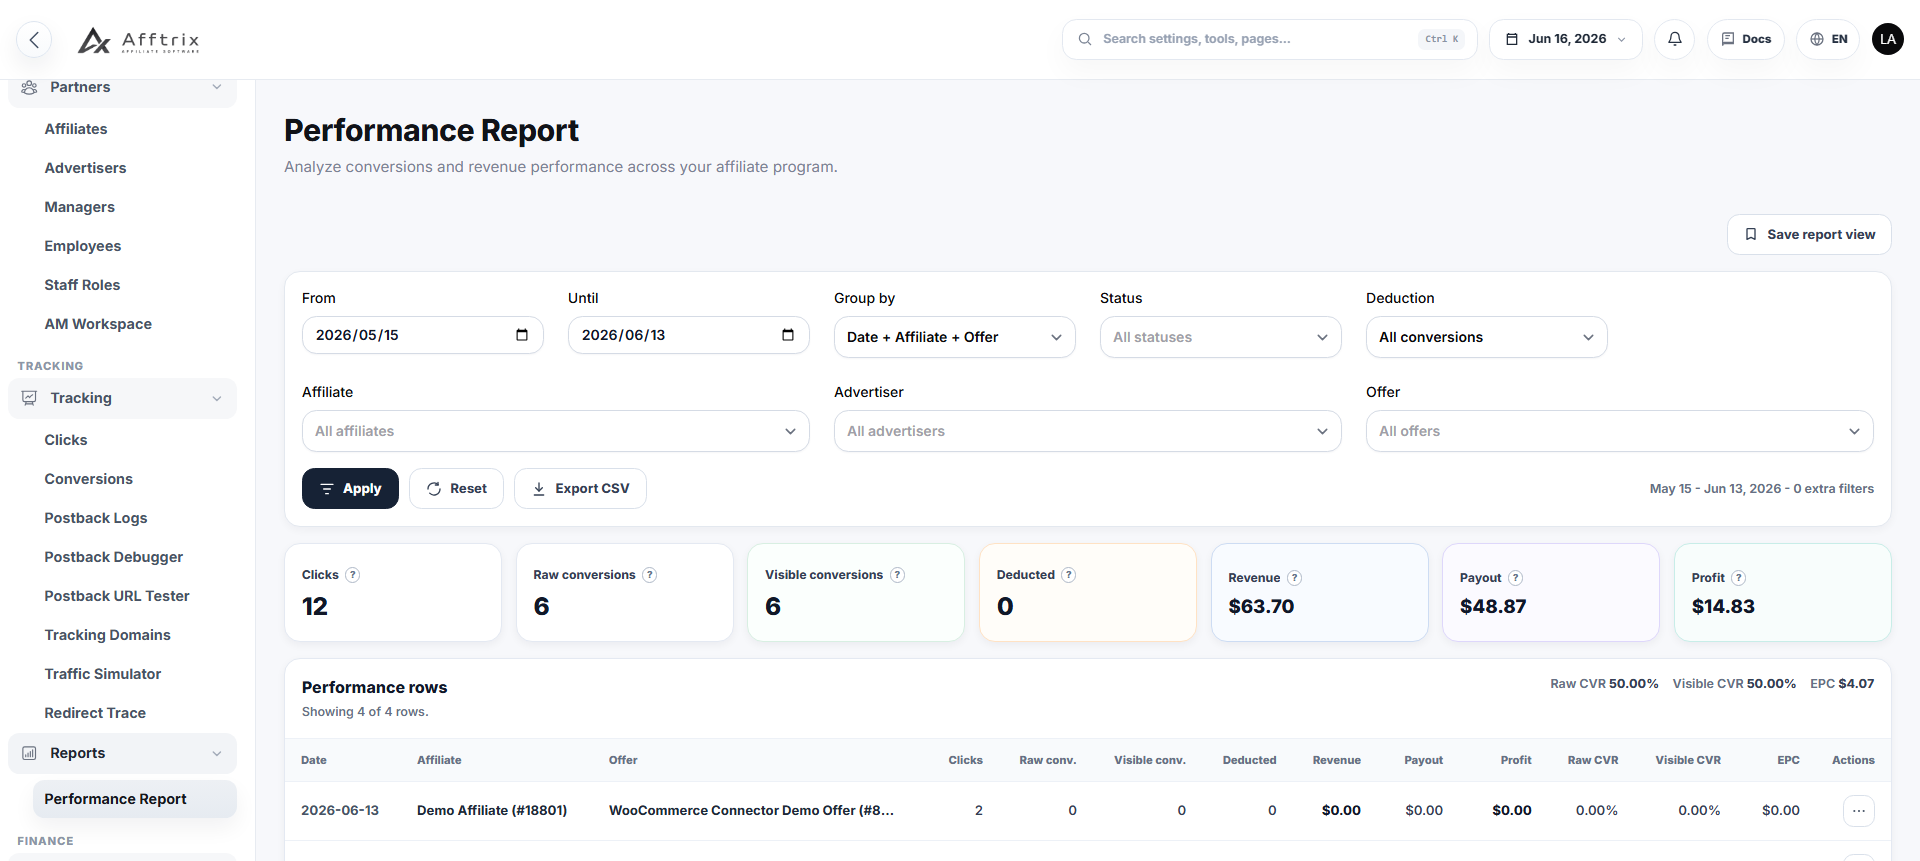Open the LA user avatar menu
Image resolution: width=1920 pixels, height=861 pixels.
point(1887,39)
